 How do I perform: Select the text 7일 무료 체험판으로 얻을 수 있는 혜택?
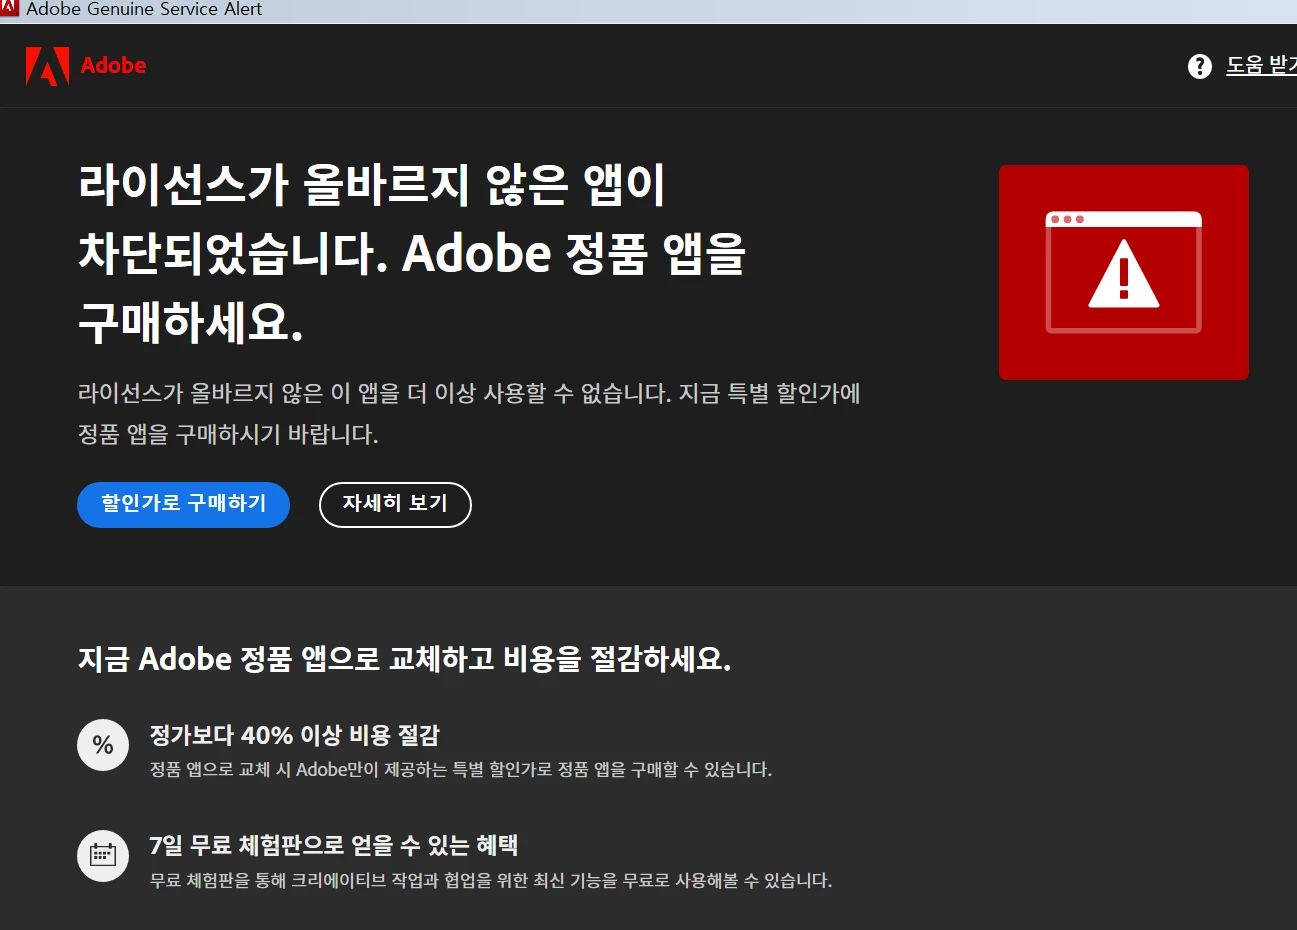point(333,846)
